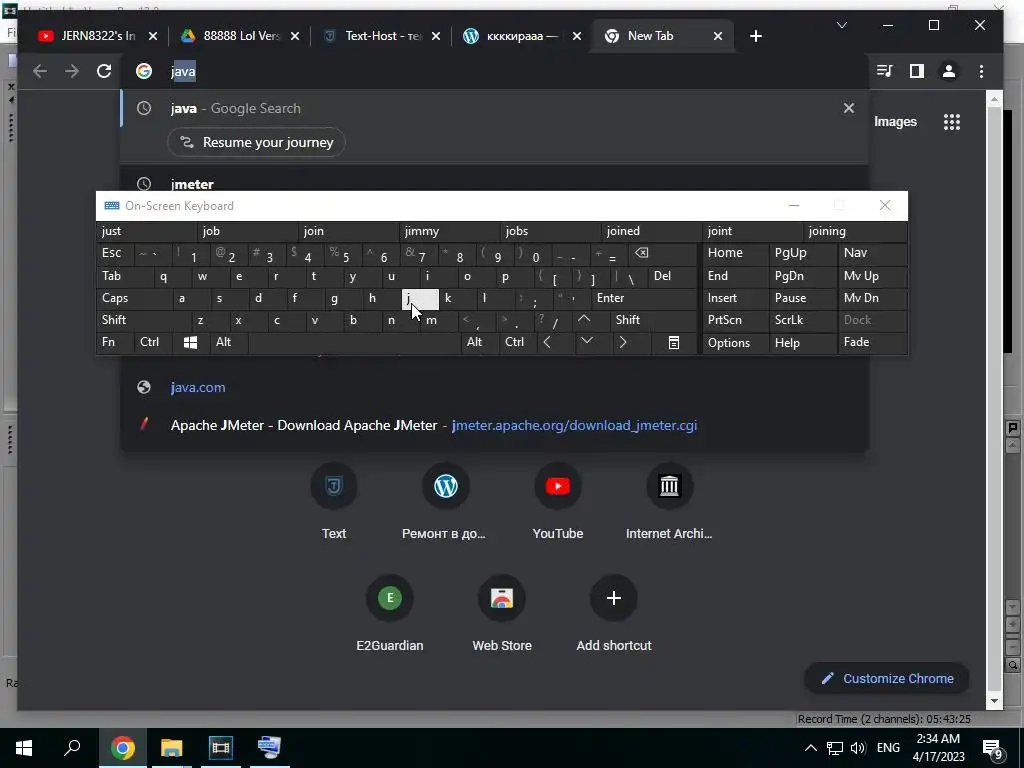The image size is (1024, 768).
Task: Toggle the Caps key on On-Screen Keyboard
Action: pos(134,298)
